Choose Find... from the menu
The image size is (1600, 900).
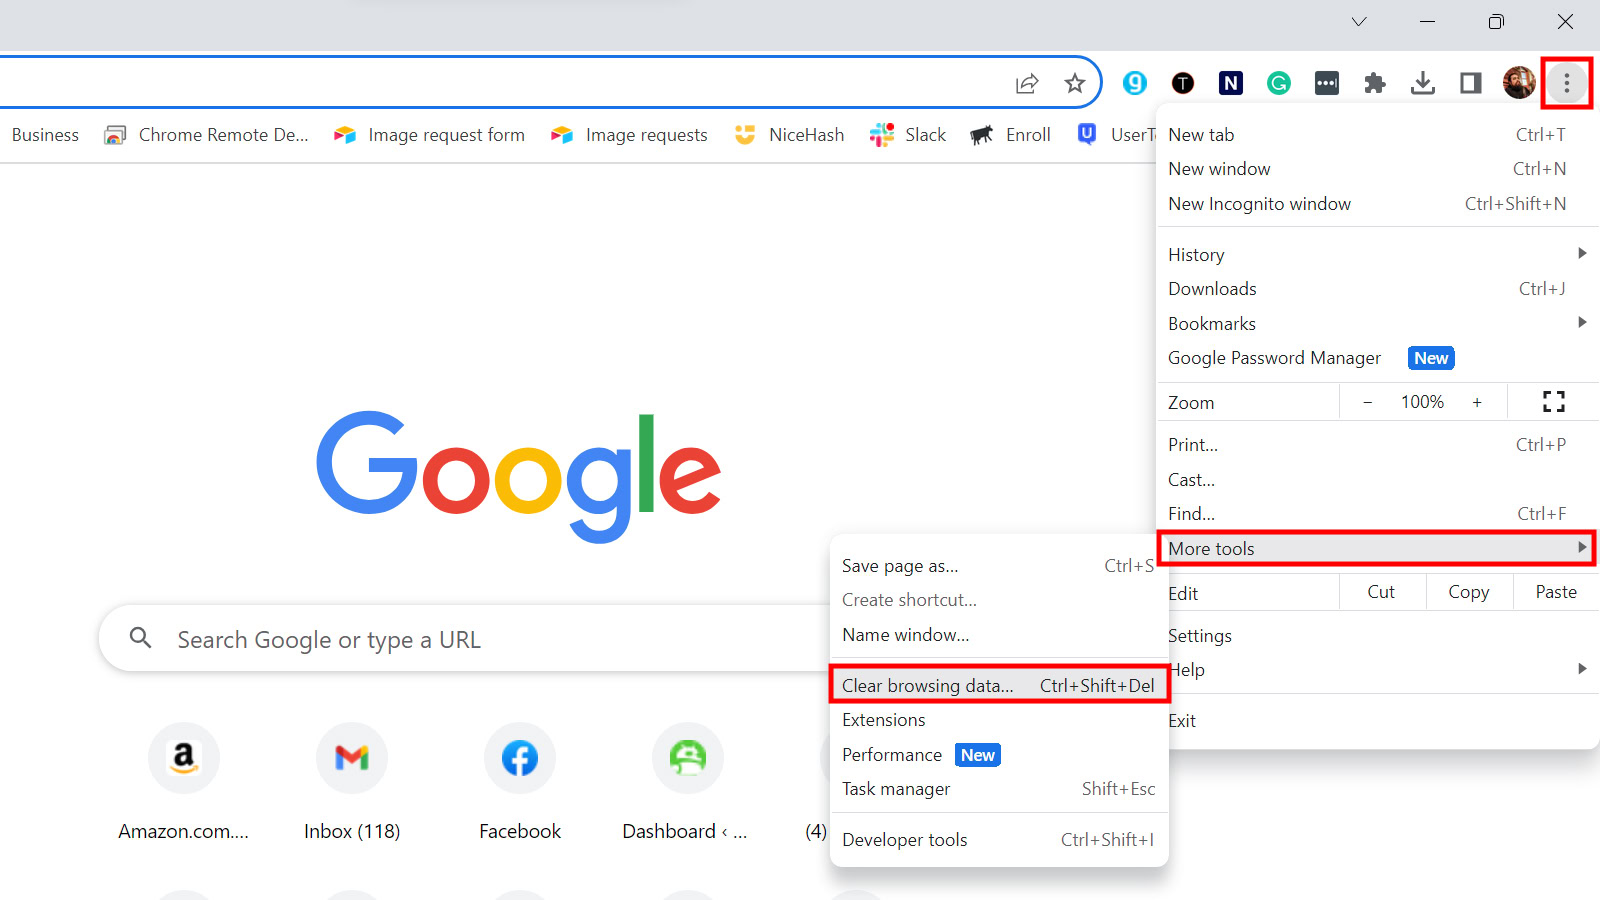click(x=1376, y=514)
